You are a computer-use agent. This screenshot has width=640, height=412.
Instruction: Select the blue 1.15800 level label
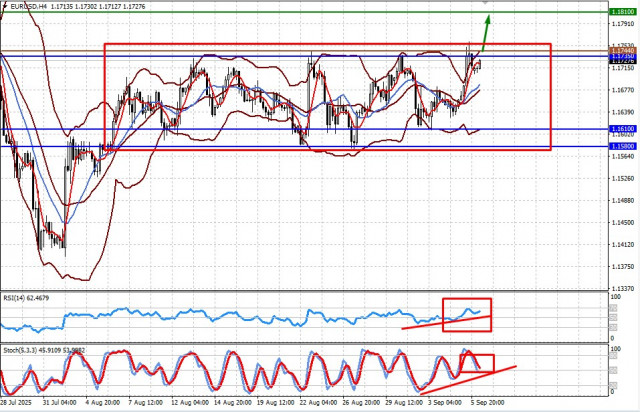[623, 146]
